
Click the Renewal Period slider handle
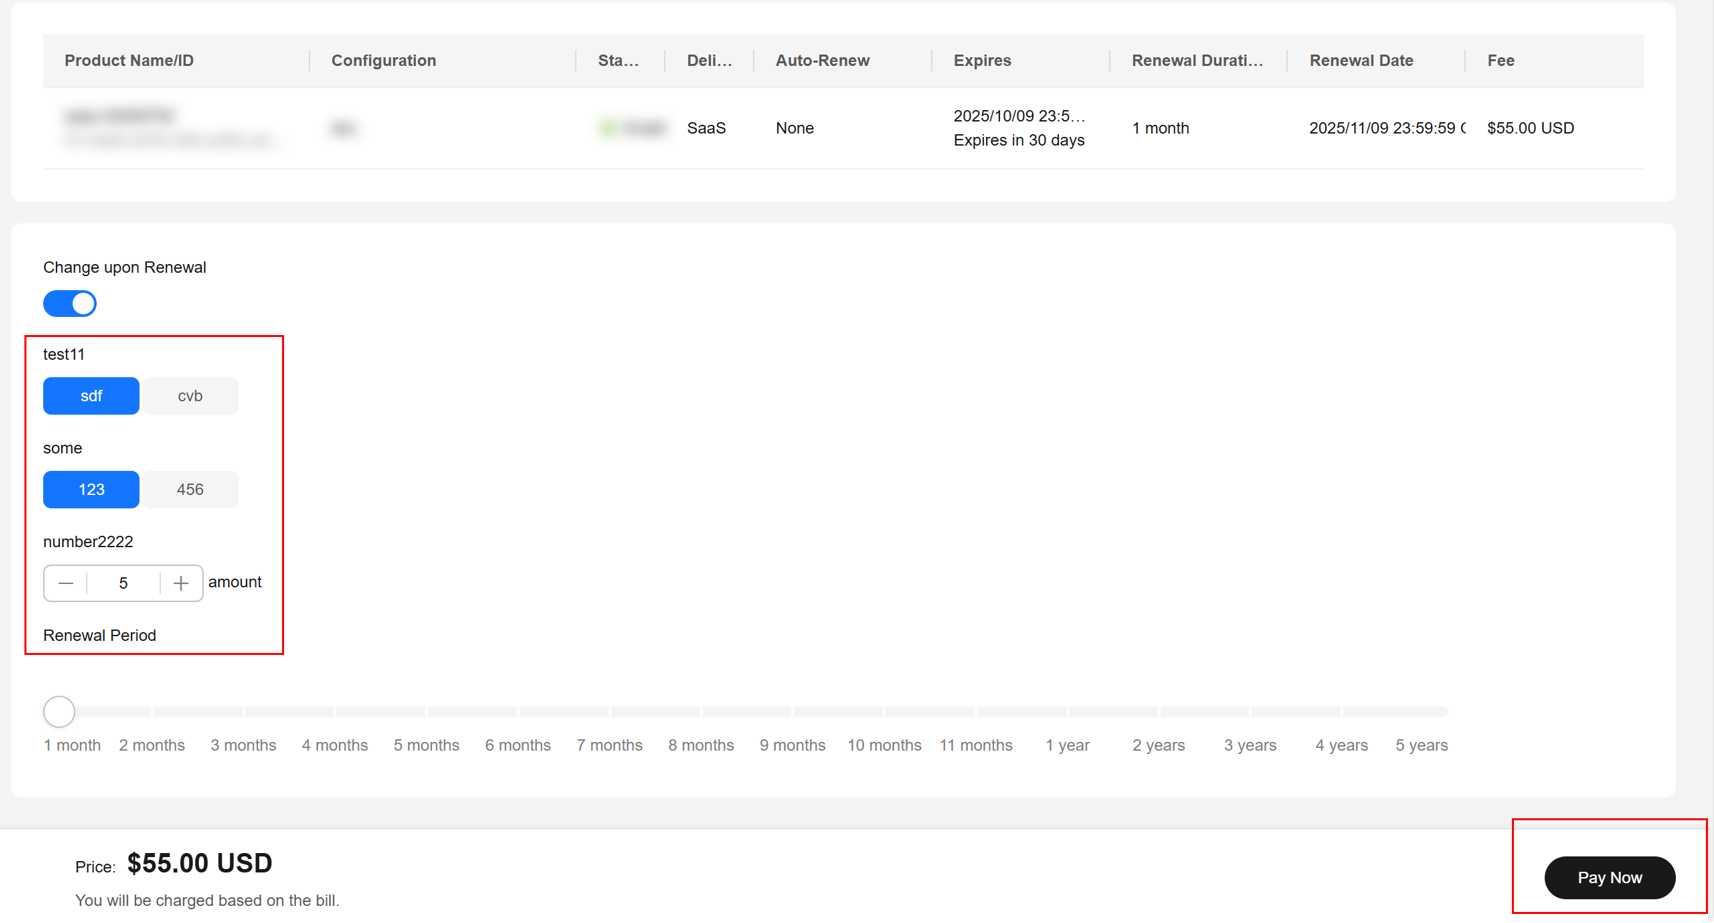coord(59,711)
